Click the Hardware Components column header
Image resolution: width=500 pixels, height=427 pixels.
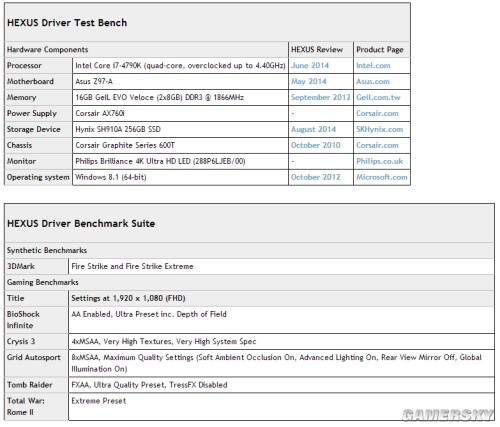(x=47, y=50)
